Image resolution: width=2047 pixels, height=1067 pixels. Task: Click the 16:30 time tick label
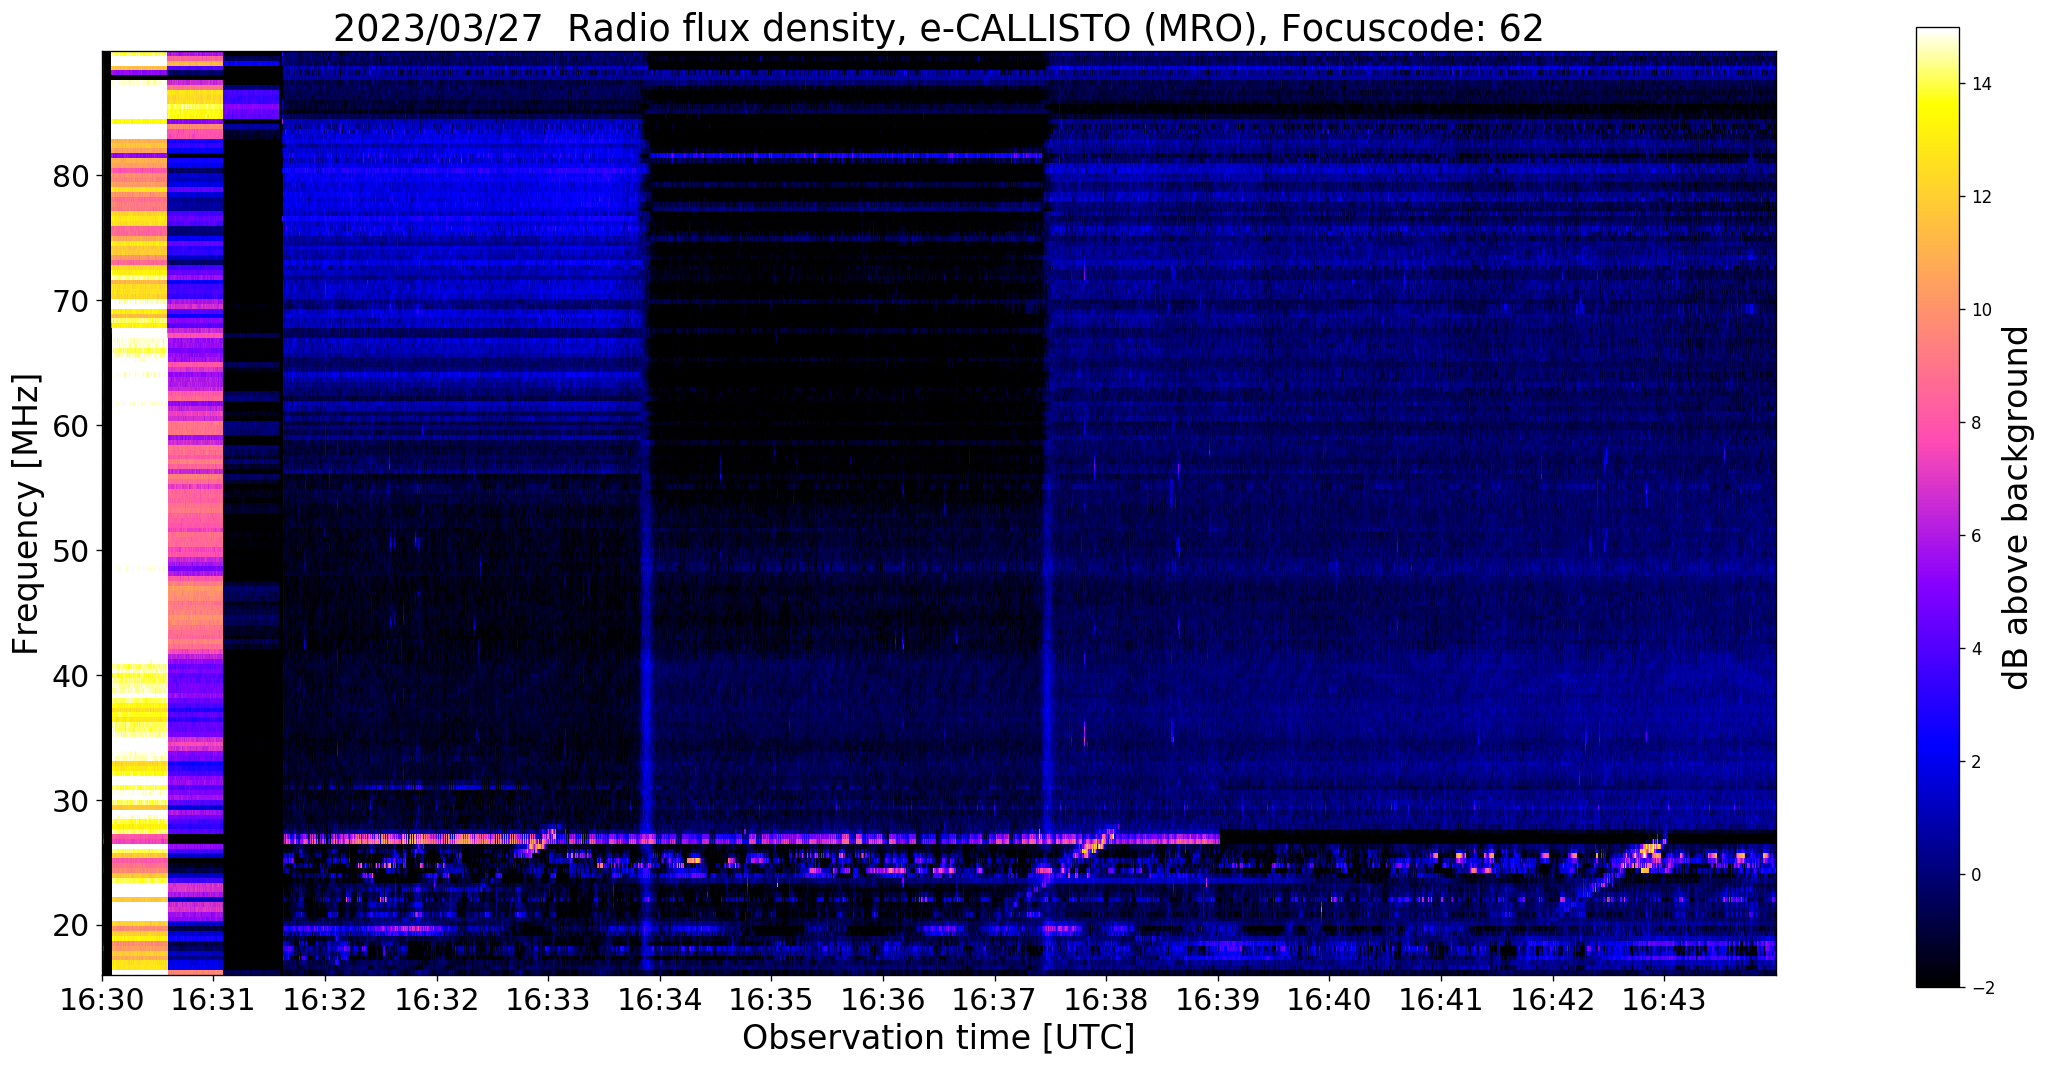tap(103, 999)
